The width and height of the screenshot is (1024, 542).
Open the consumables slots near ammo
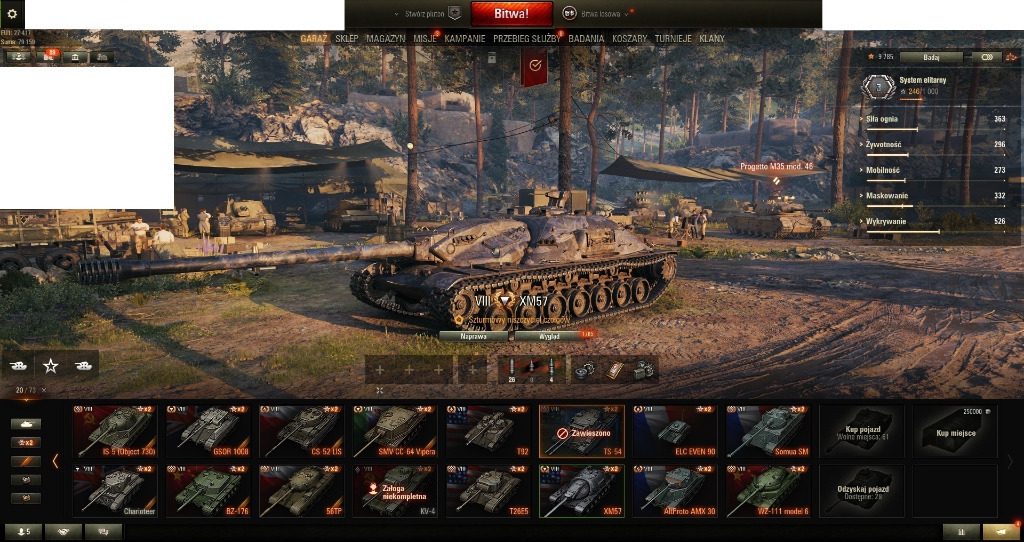pyautogui.click(x=615, y=370)
